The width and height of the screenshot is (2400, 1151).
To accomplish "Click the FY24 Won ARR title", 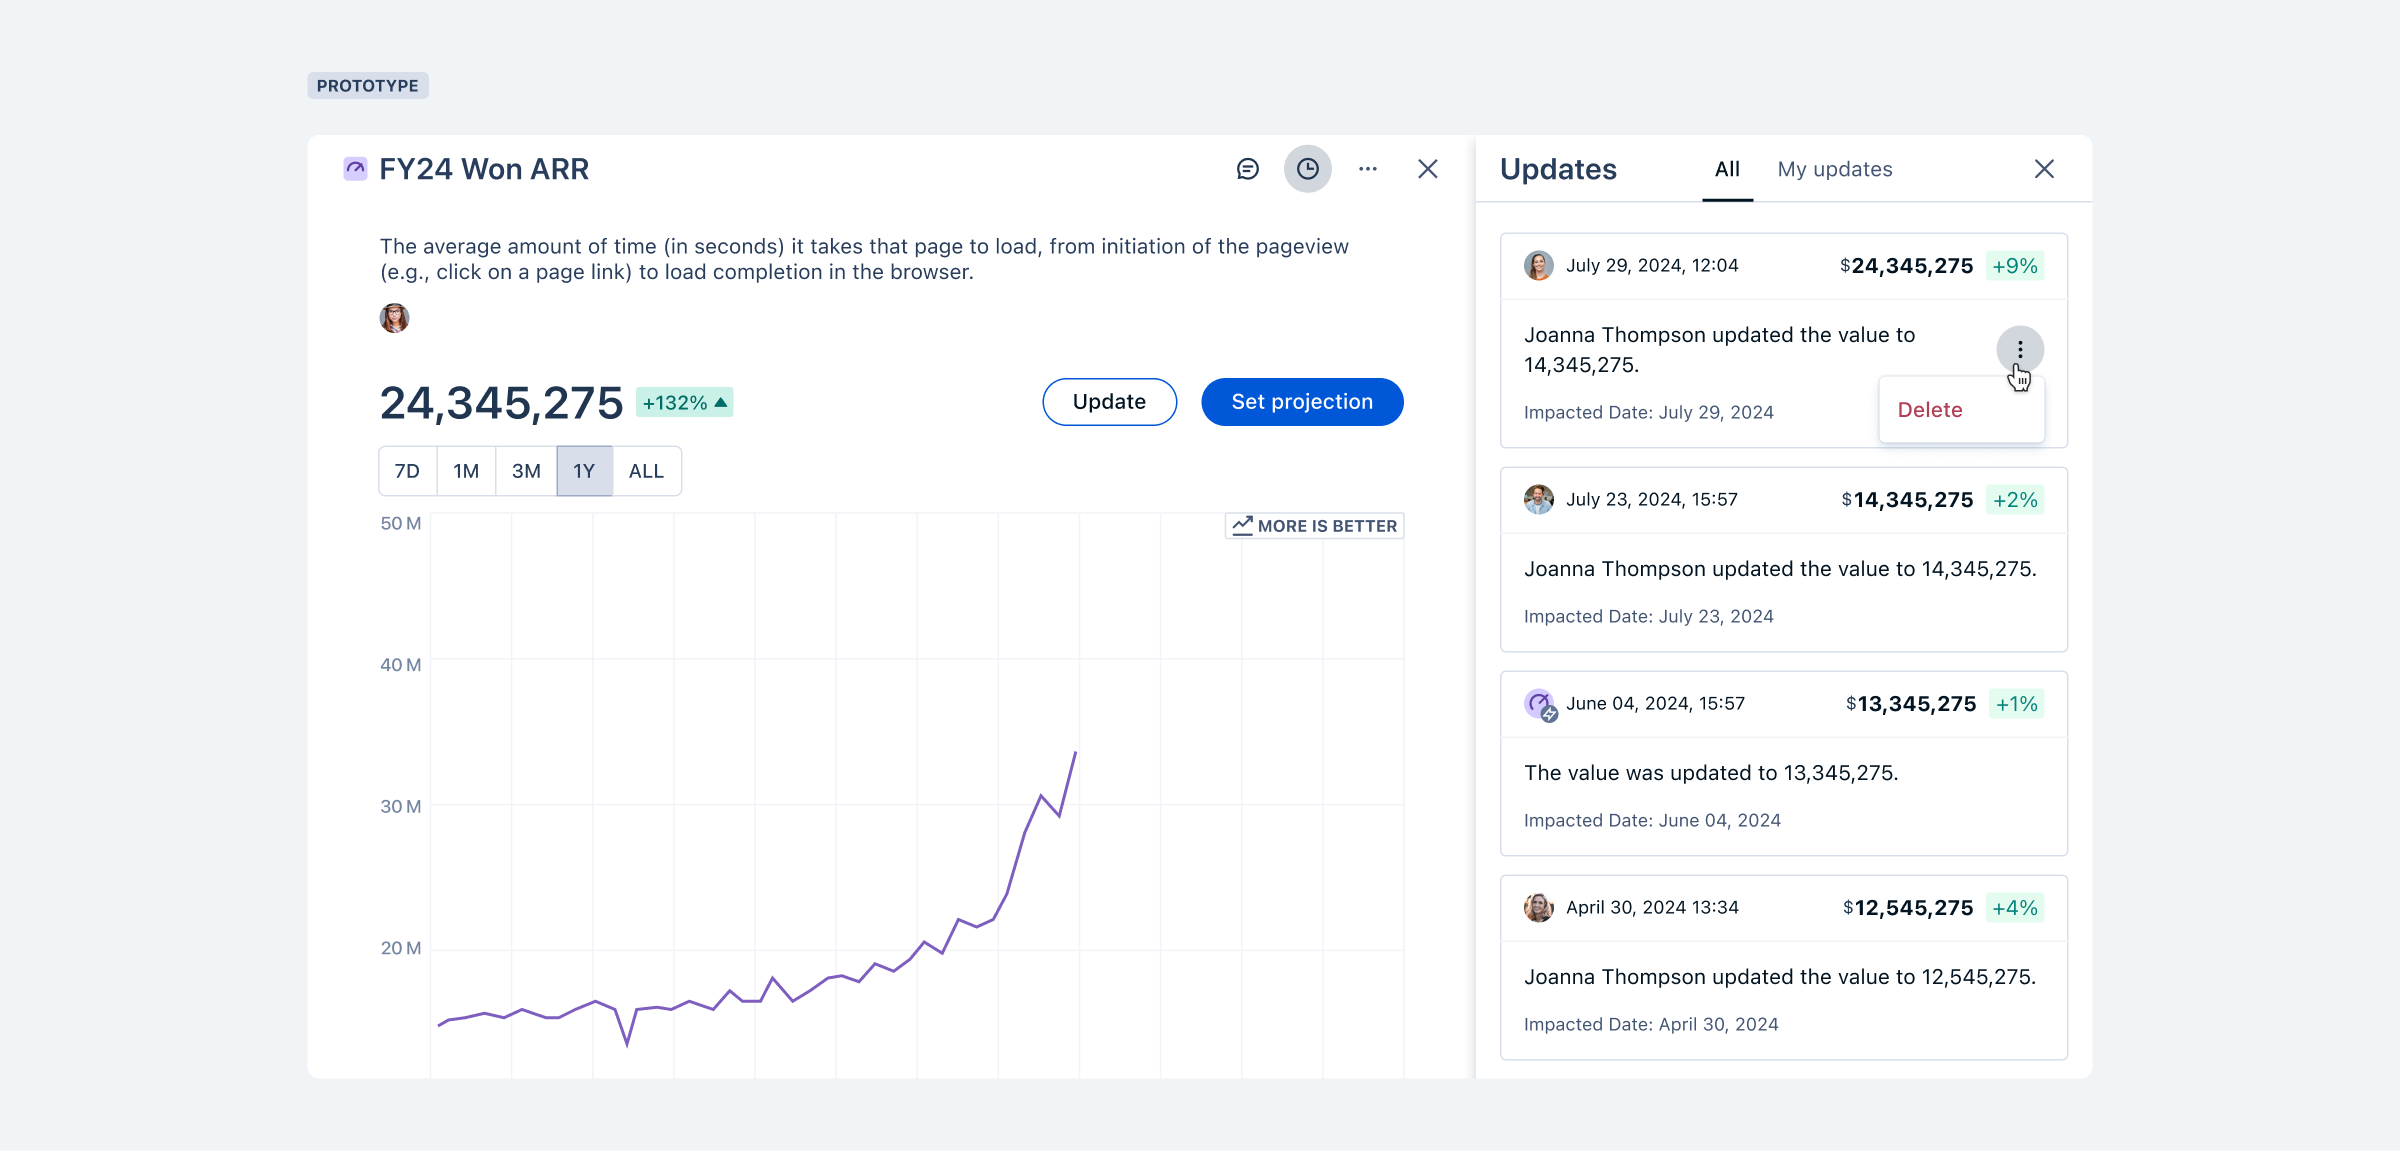I will (484, 169).
